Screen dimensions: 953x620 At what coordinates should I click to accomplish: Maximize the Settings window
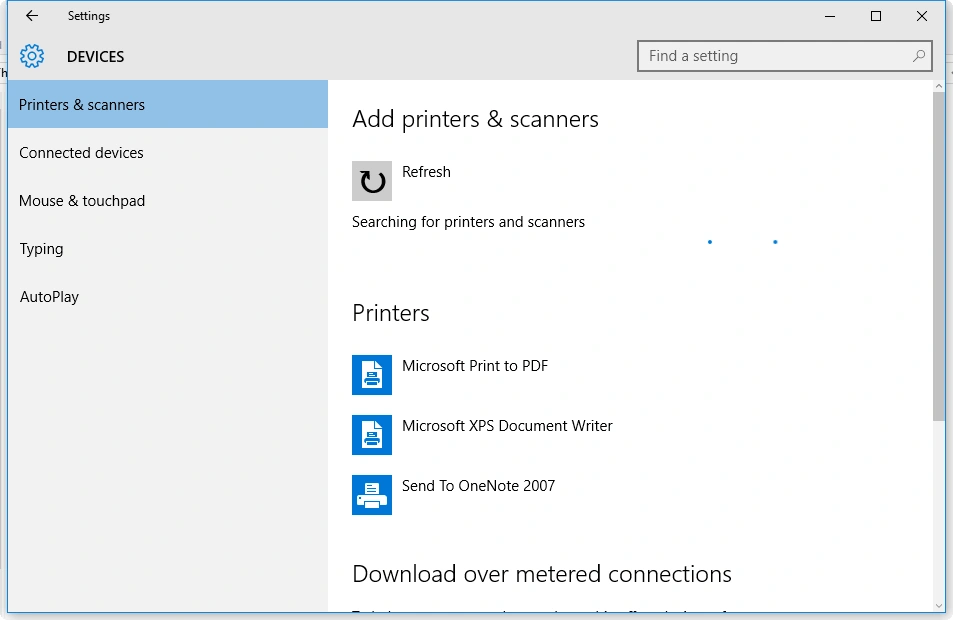click(x=876, y=16)
